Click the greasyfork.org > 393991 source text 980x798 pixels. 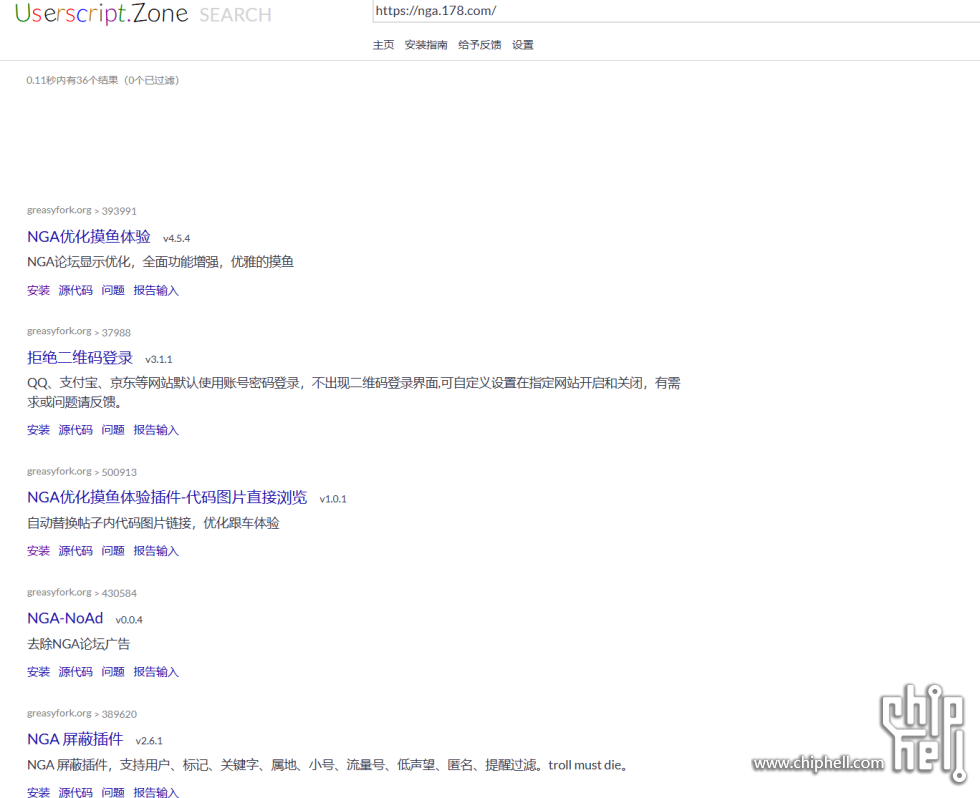[82, 211]
